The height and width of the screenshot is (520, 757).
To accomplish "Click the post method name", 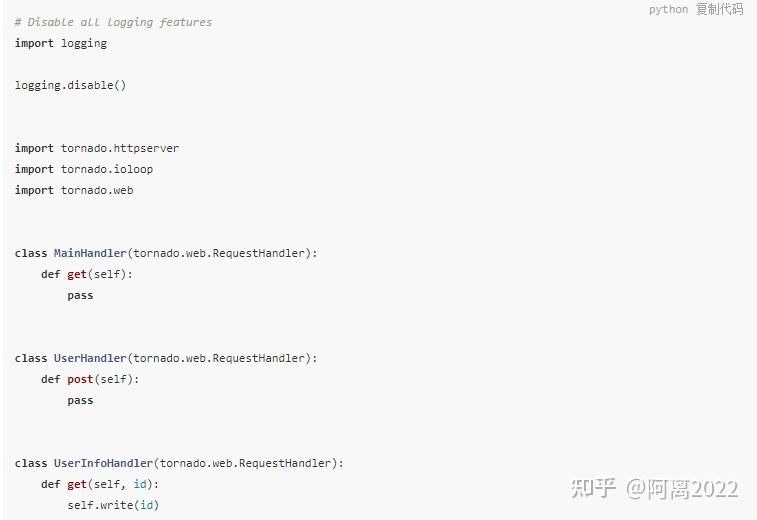I will [80, 379].
